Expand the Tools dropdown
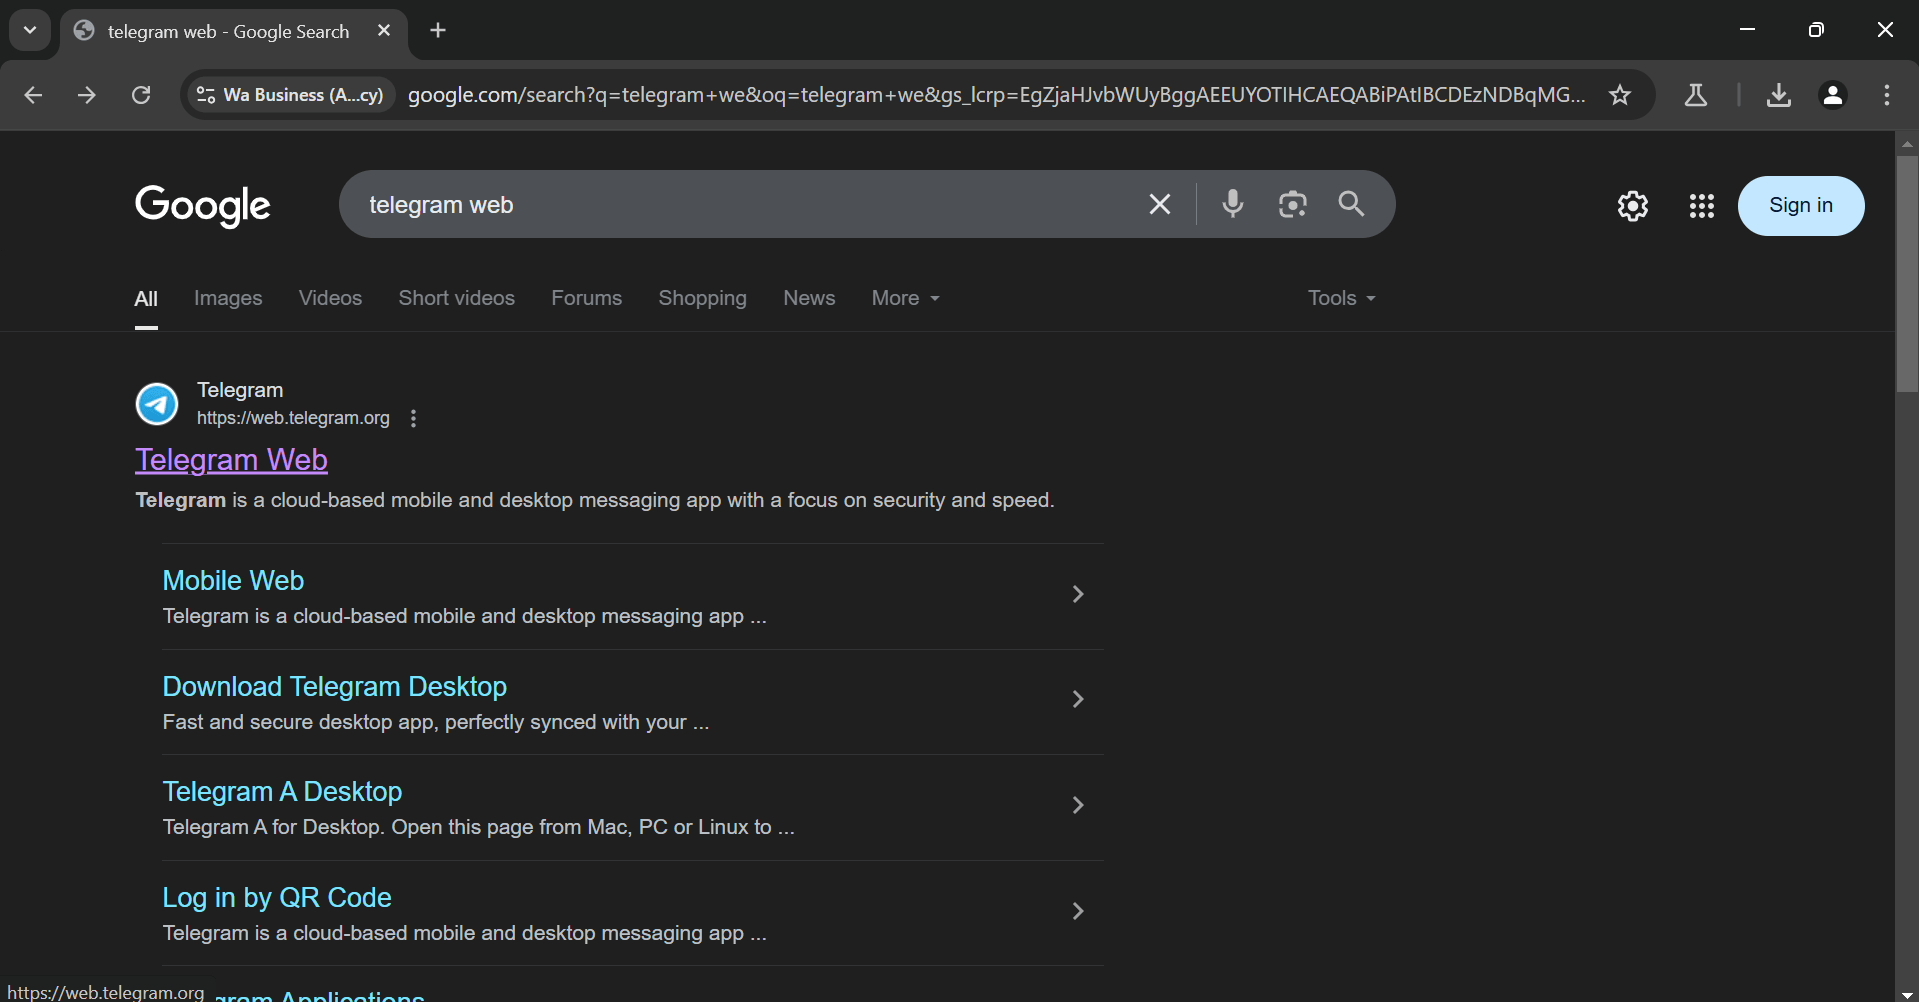Image resolution: width=1919 pixels, height=1002 pixels. click(x=1342, y=298)
